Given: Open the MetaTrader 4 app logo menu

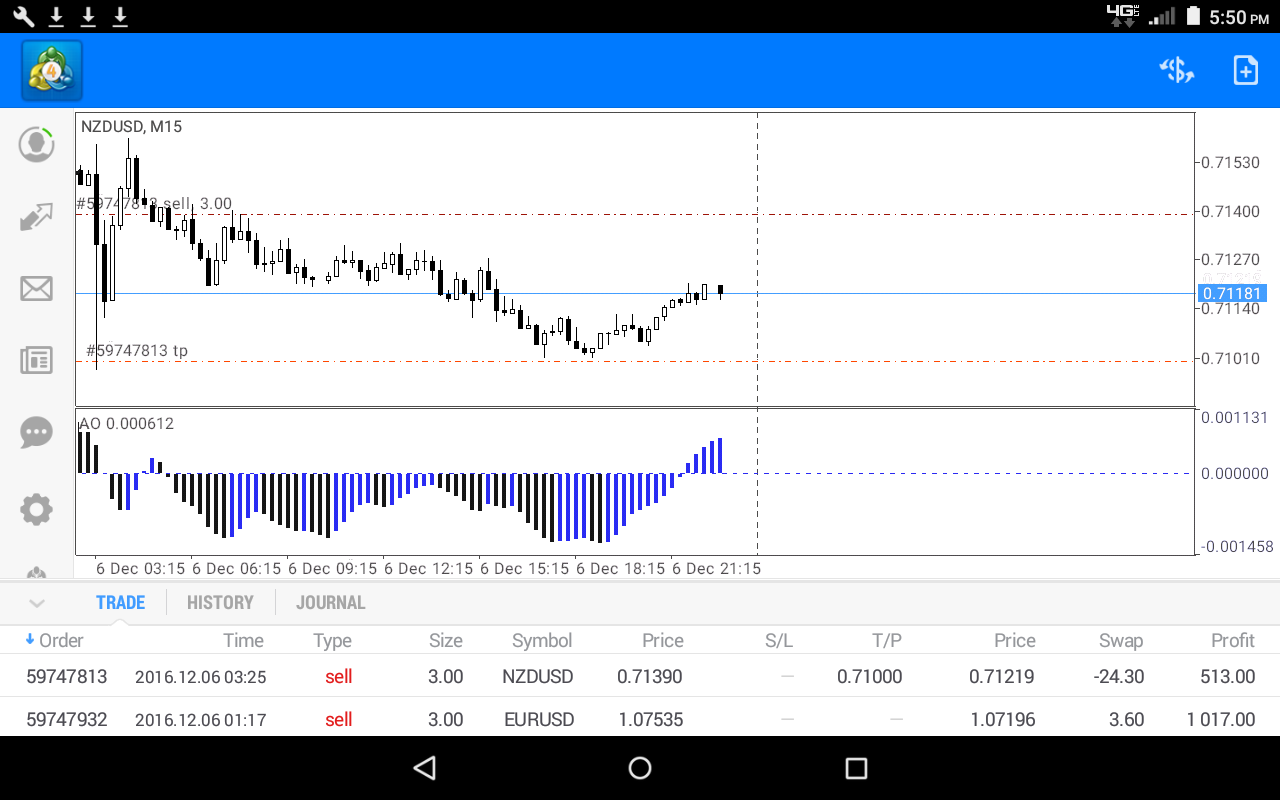Looking at the screenshot, I should [x=50, y=70].
